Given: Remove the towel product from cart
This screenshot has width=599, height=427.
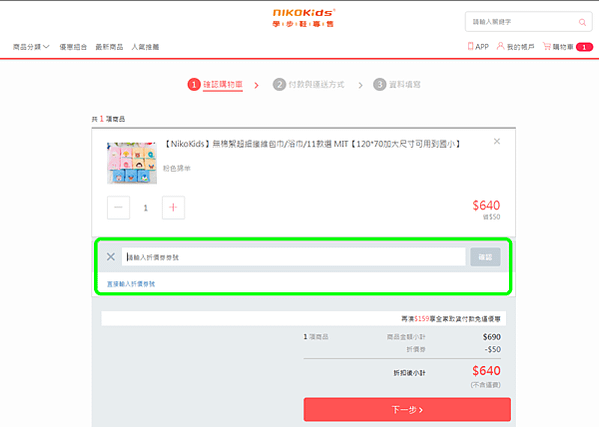Looking at the screenshot, I should pos(497,141).
